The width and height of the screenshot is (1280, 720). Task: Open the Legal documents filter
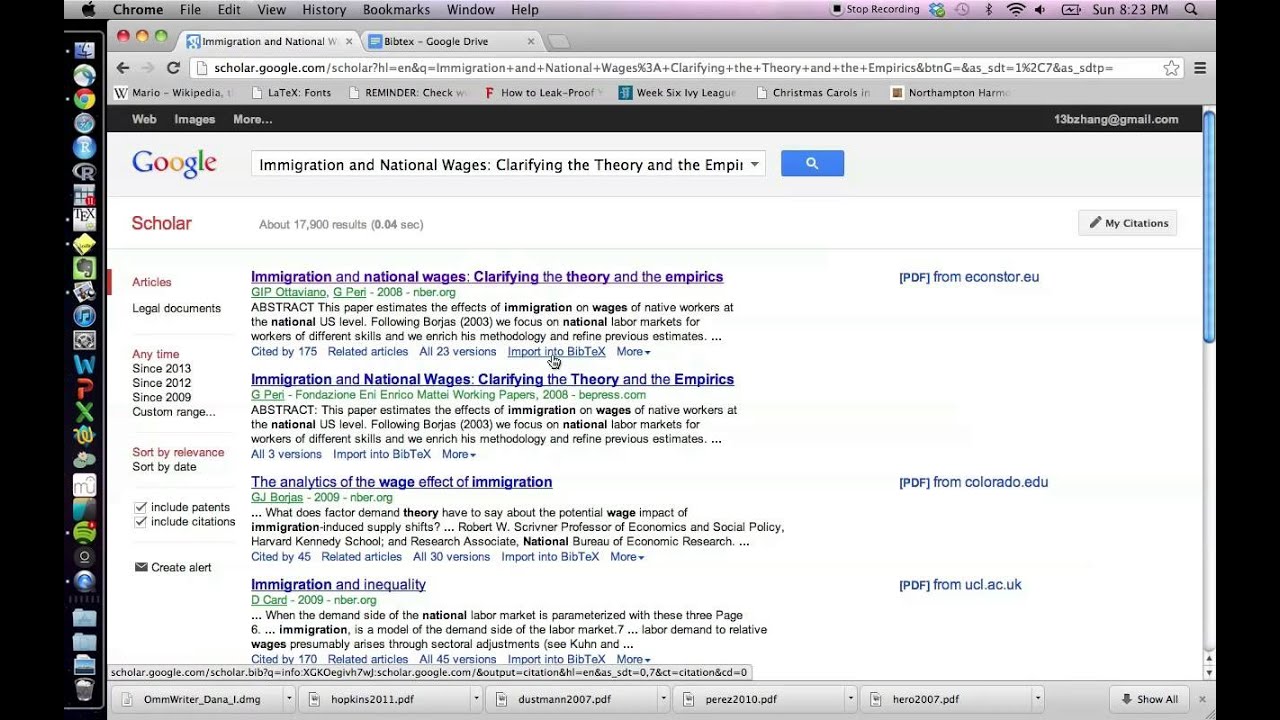176,308
